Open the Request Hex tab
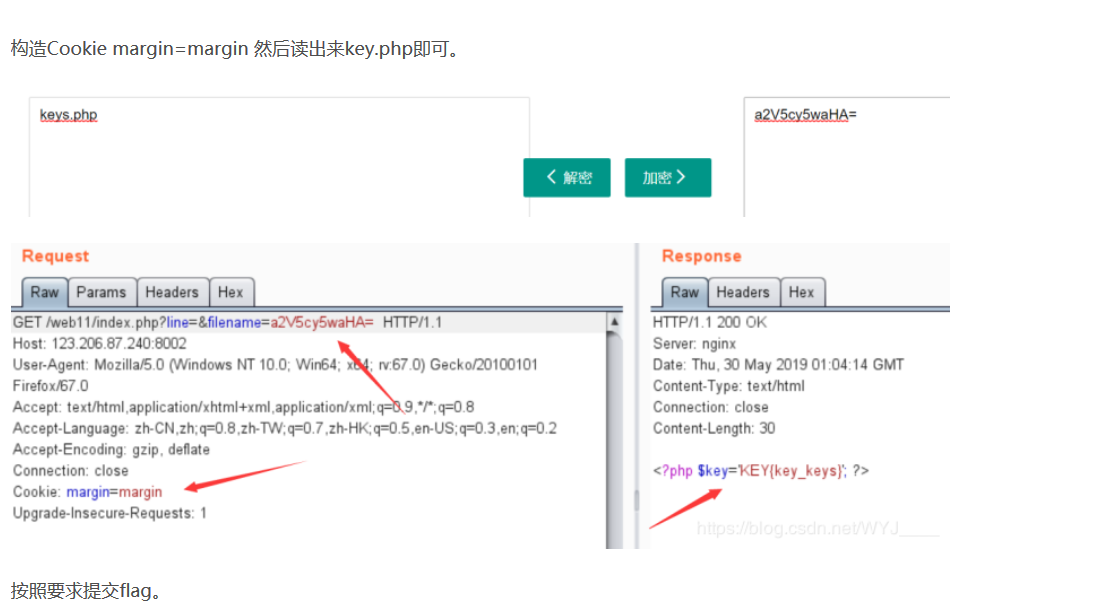Viewport: 1115px width, 609px height. tap(231, 292)
